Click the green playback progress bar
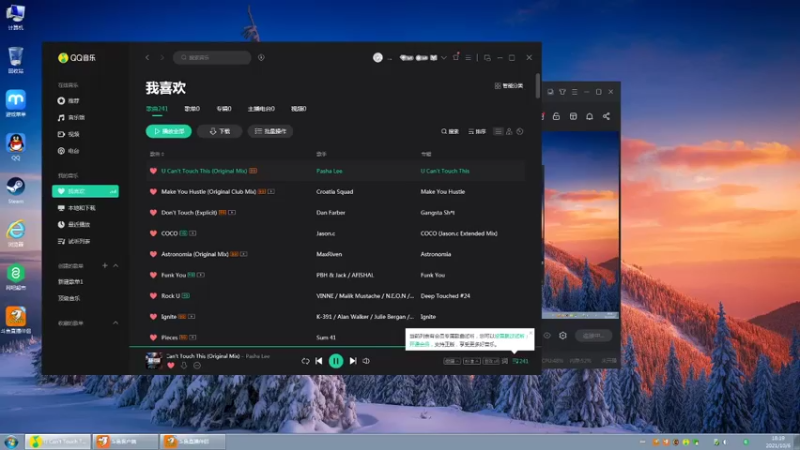The width and height of the screenshot is (800, 450). (268, 347)
